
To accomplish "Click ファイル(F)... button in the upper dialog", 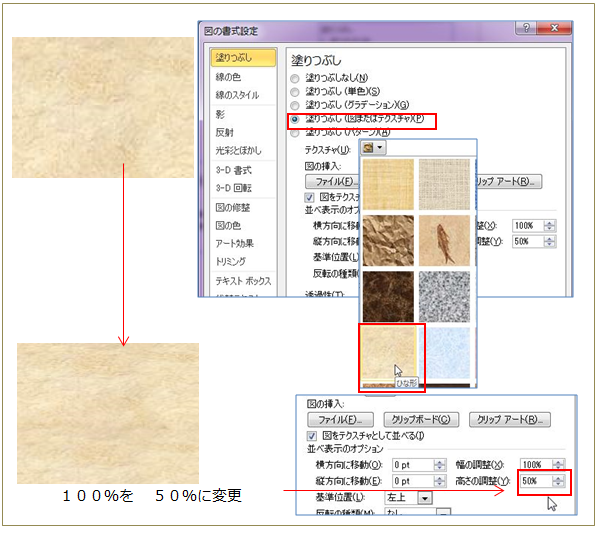I will pos(332,182).
